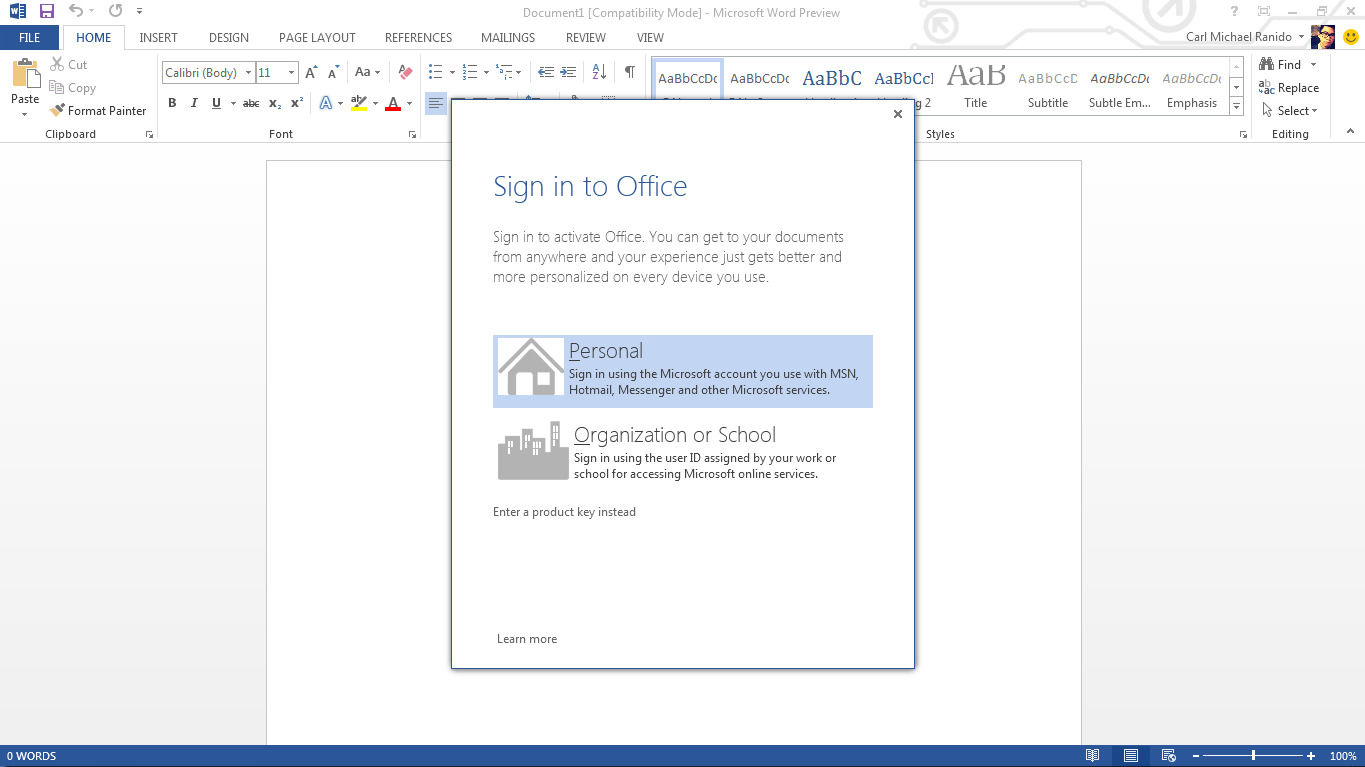Viewport: 1365px width, 767px height.
Task: Open the FILE tab
Action: 30,37
